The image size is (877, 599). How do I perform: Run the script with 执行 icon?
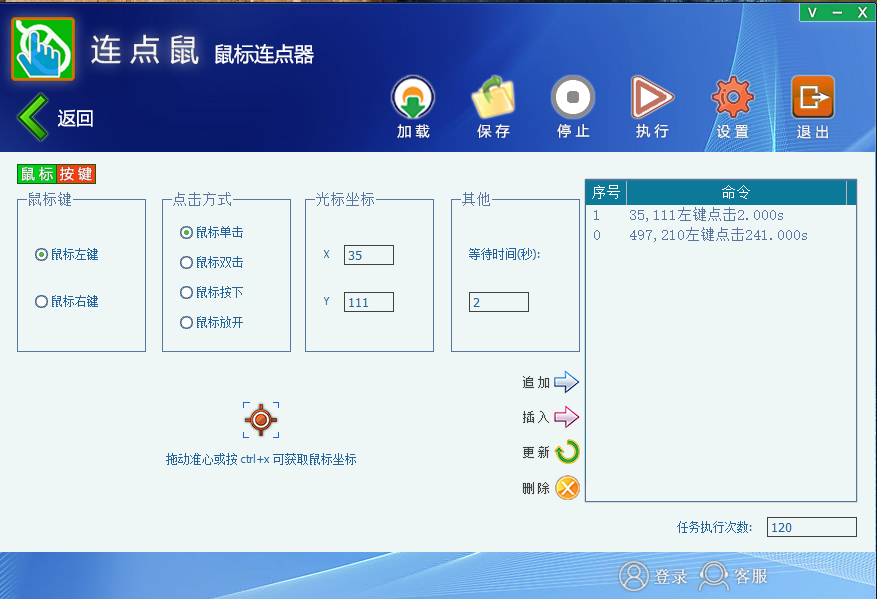(x=652, y=99)
